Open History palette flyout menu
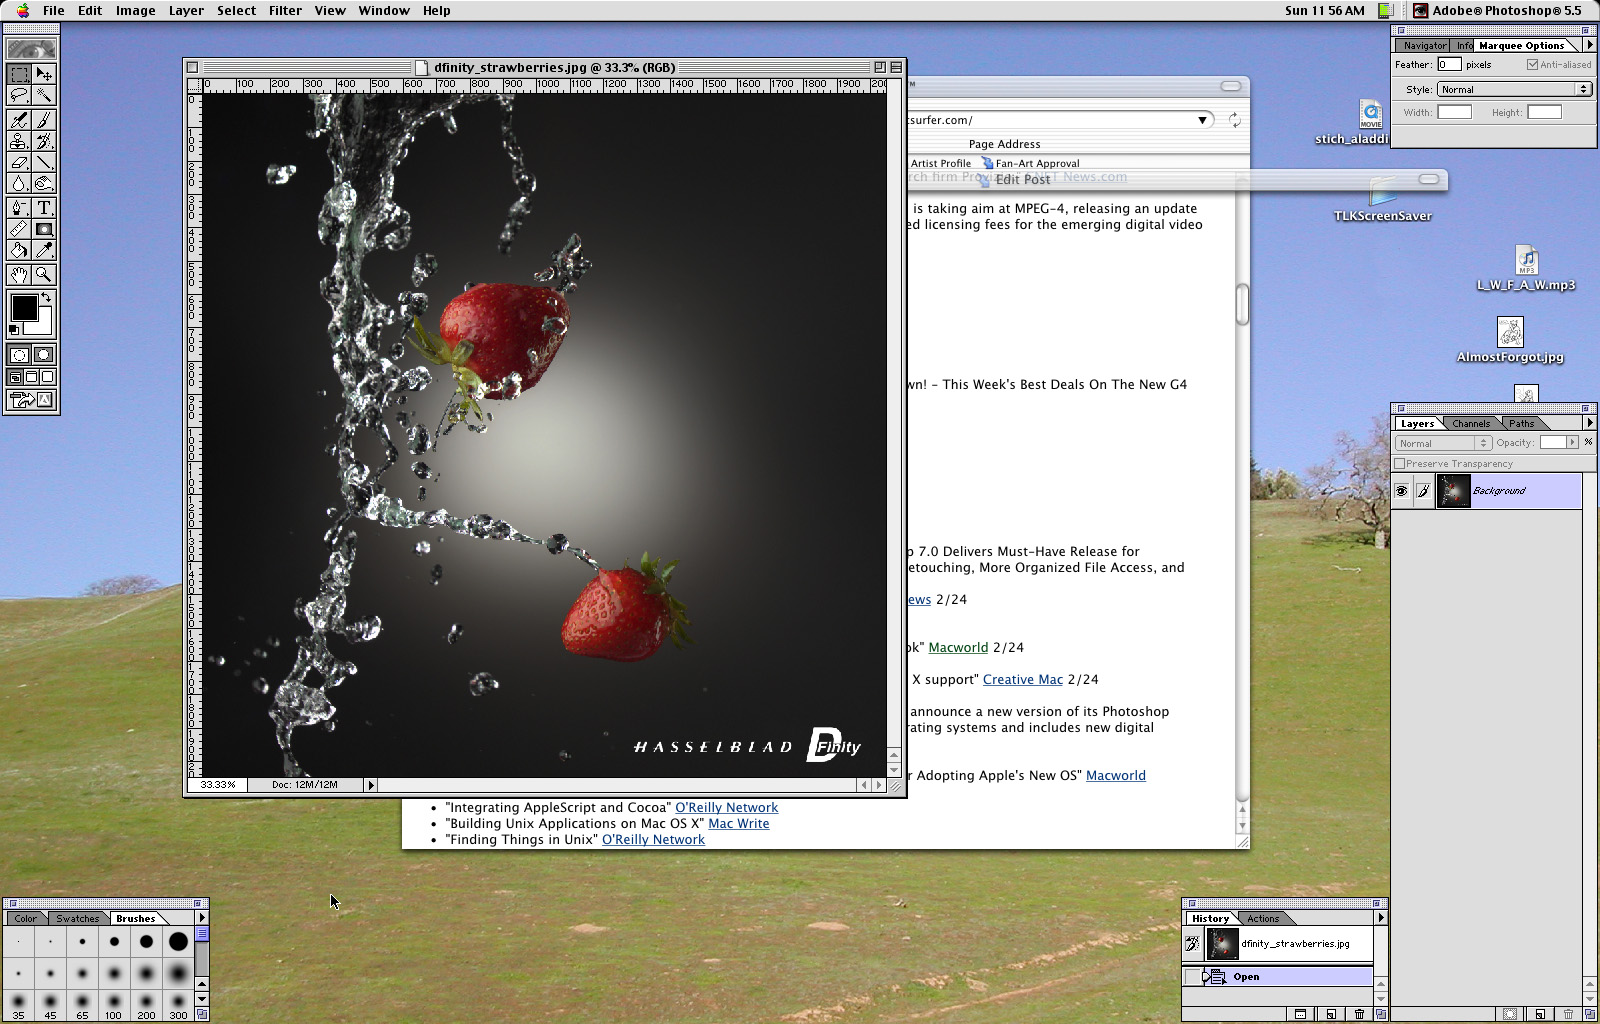The height and width of the screenshot is (1024, 1600). [1381, 918]
